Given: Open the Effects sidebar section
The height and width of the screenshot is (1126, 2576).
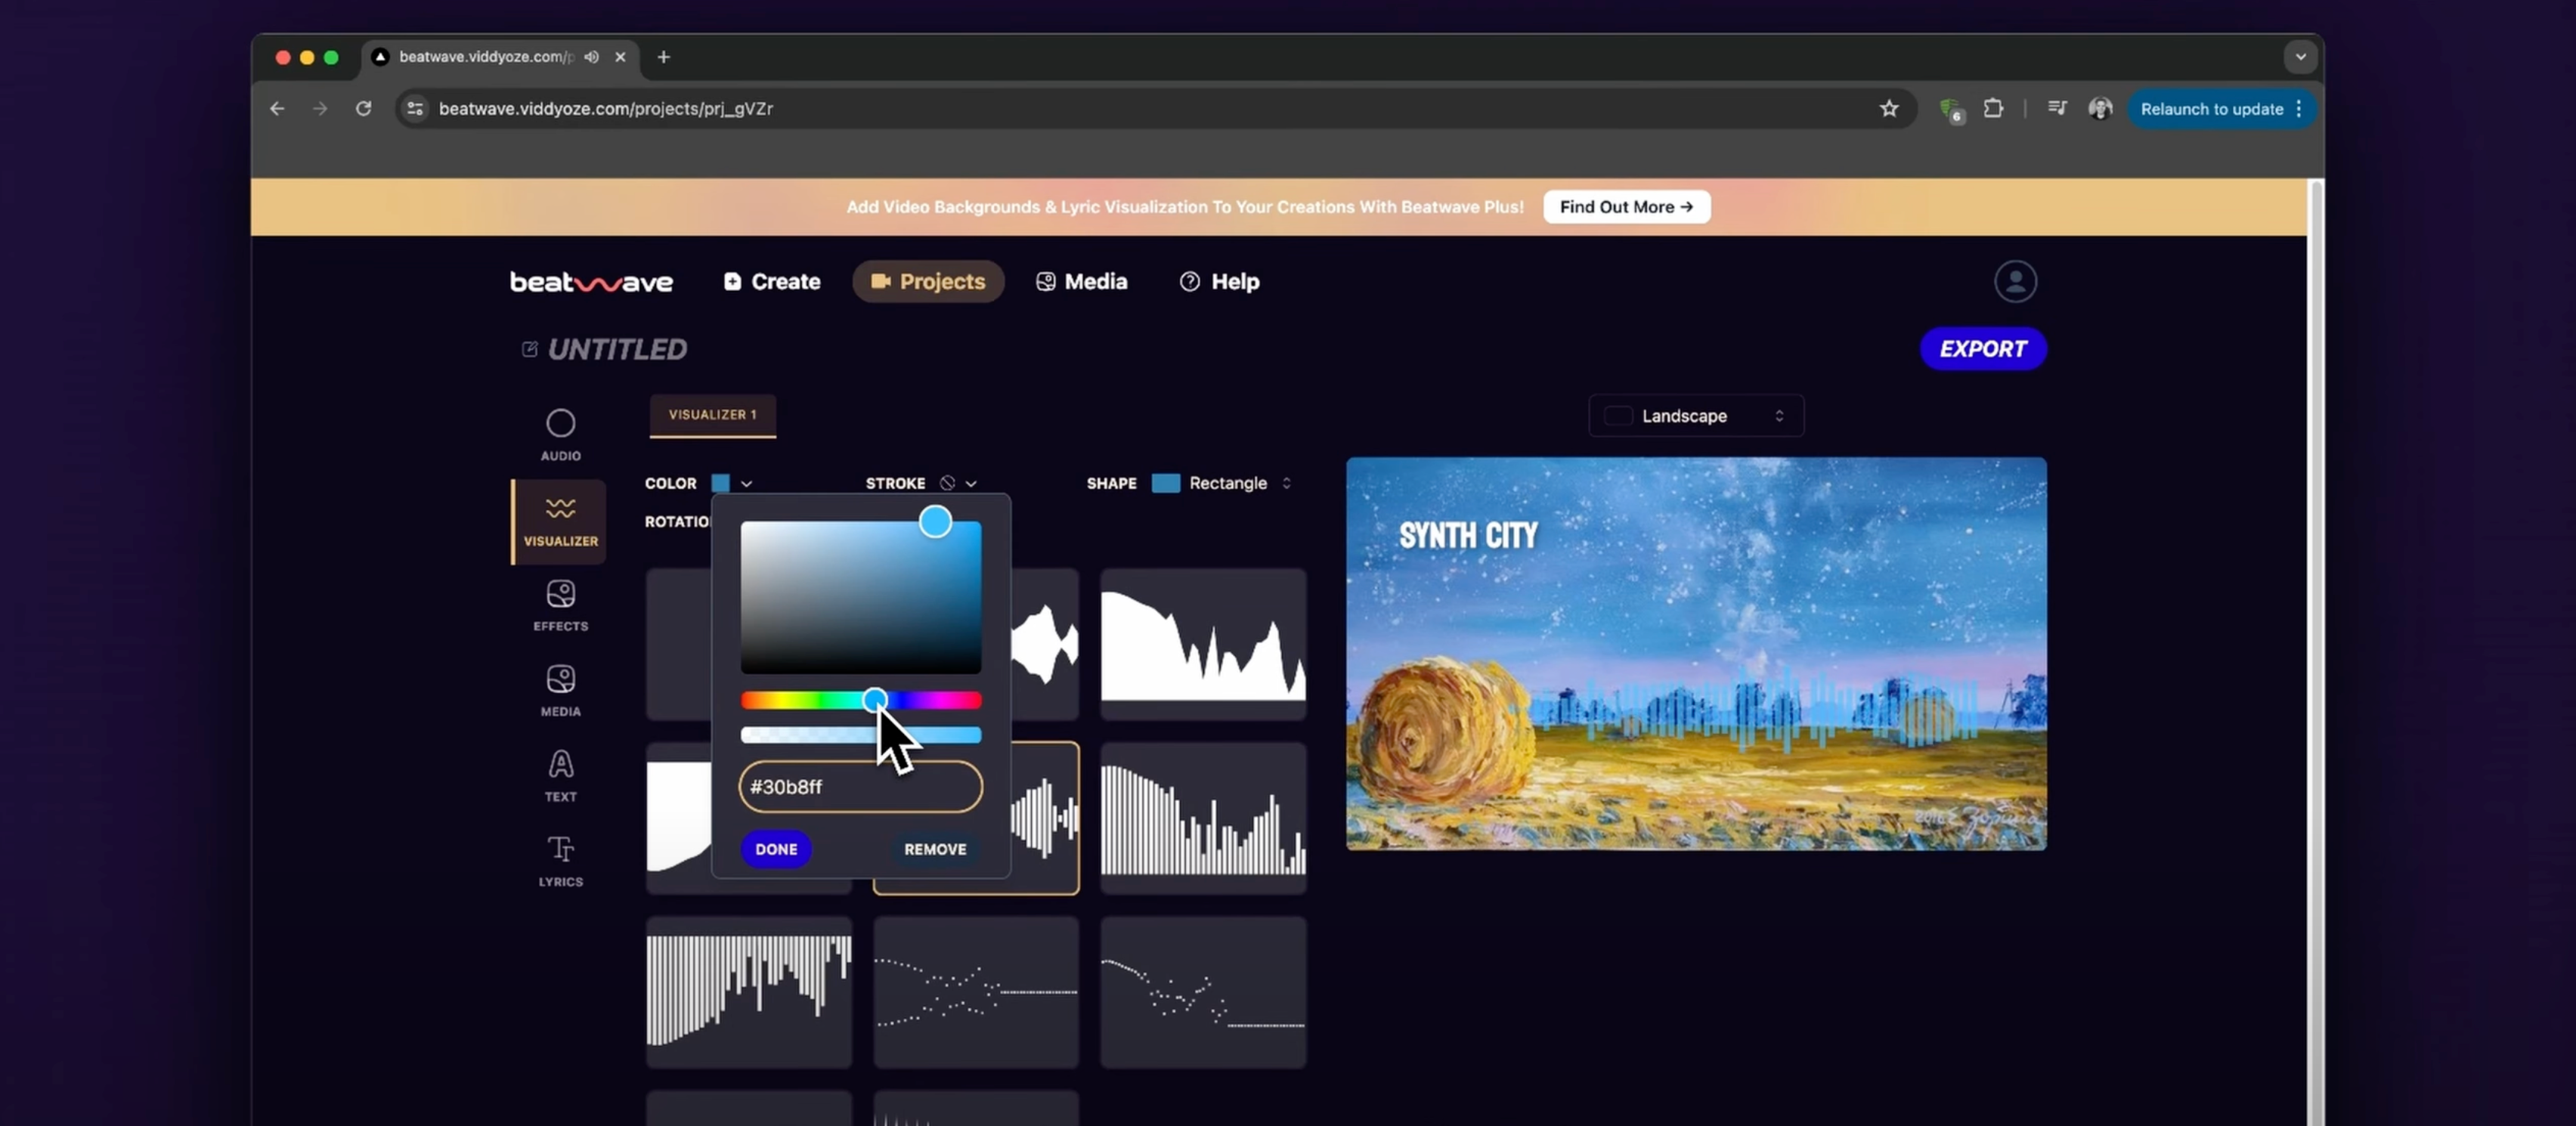Looking at the screenshot, I should [560, 606].
